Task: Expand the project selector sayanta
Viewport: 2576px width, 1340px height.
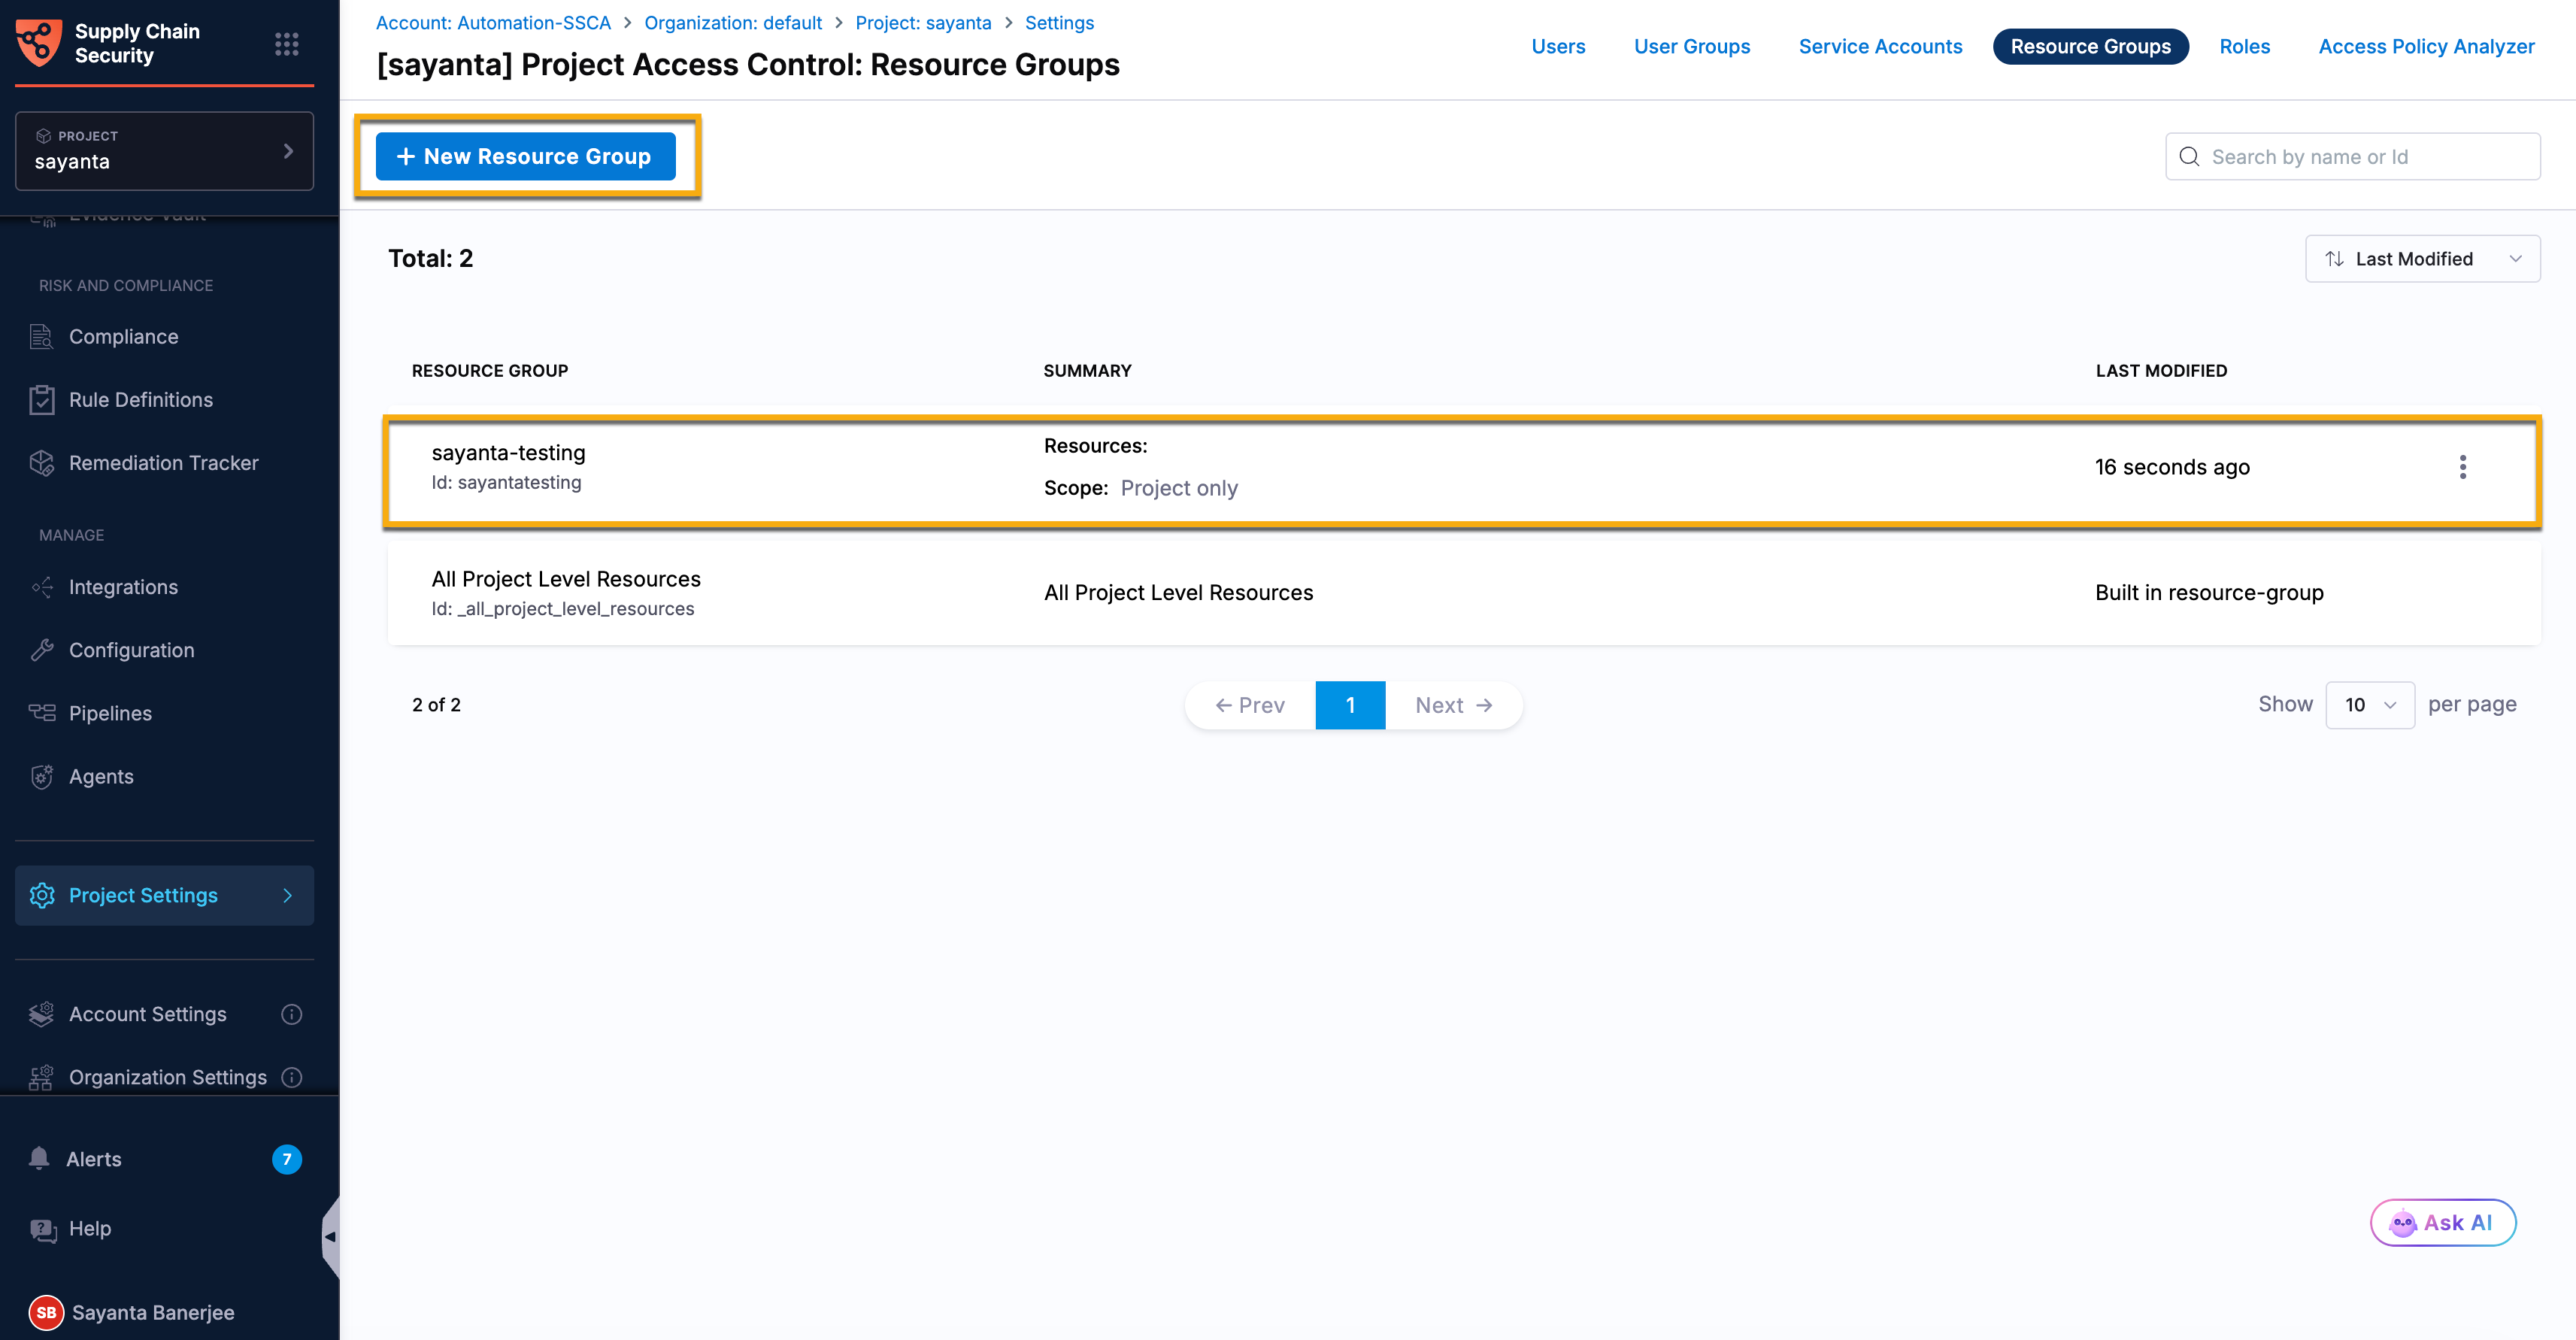Action: (165, 151)
